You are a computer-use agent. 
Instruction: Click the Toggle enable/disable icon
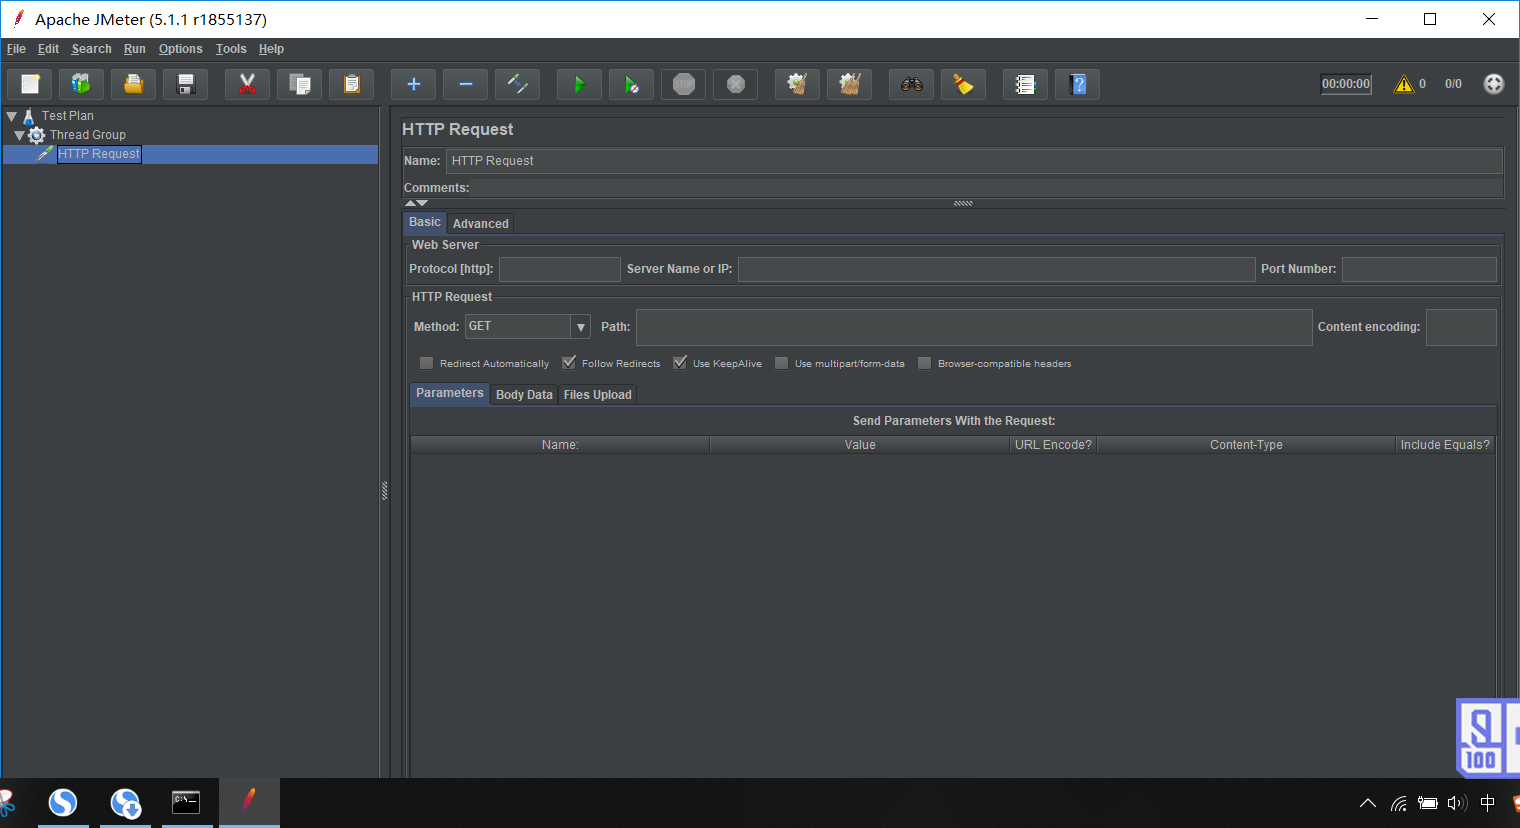point(517,84)
